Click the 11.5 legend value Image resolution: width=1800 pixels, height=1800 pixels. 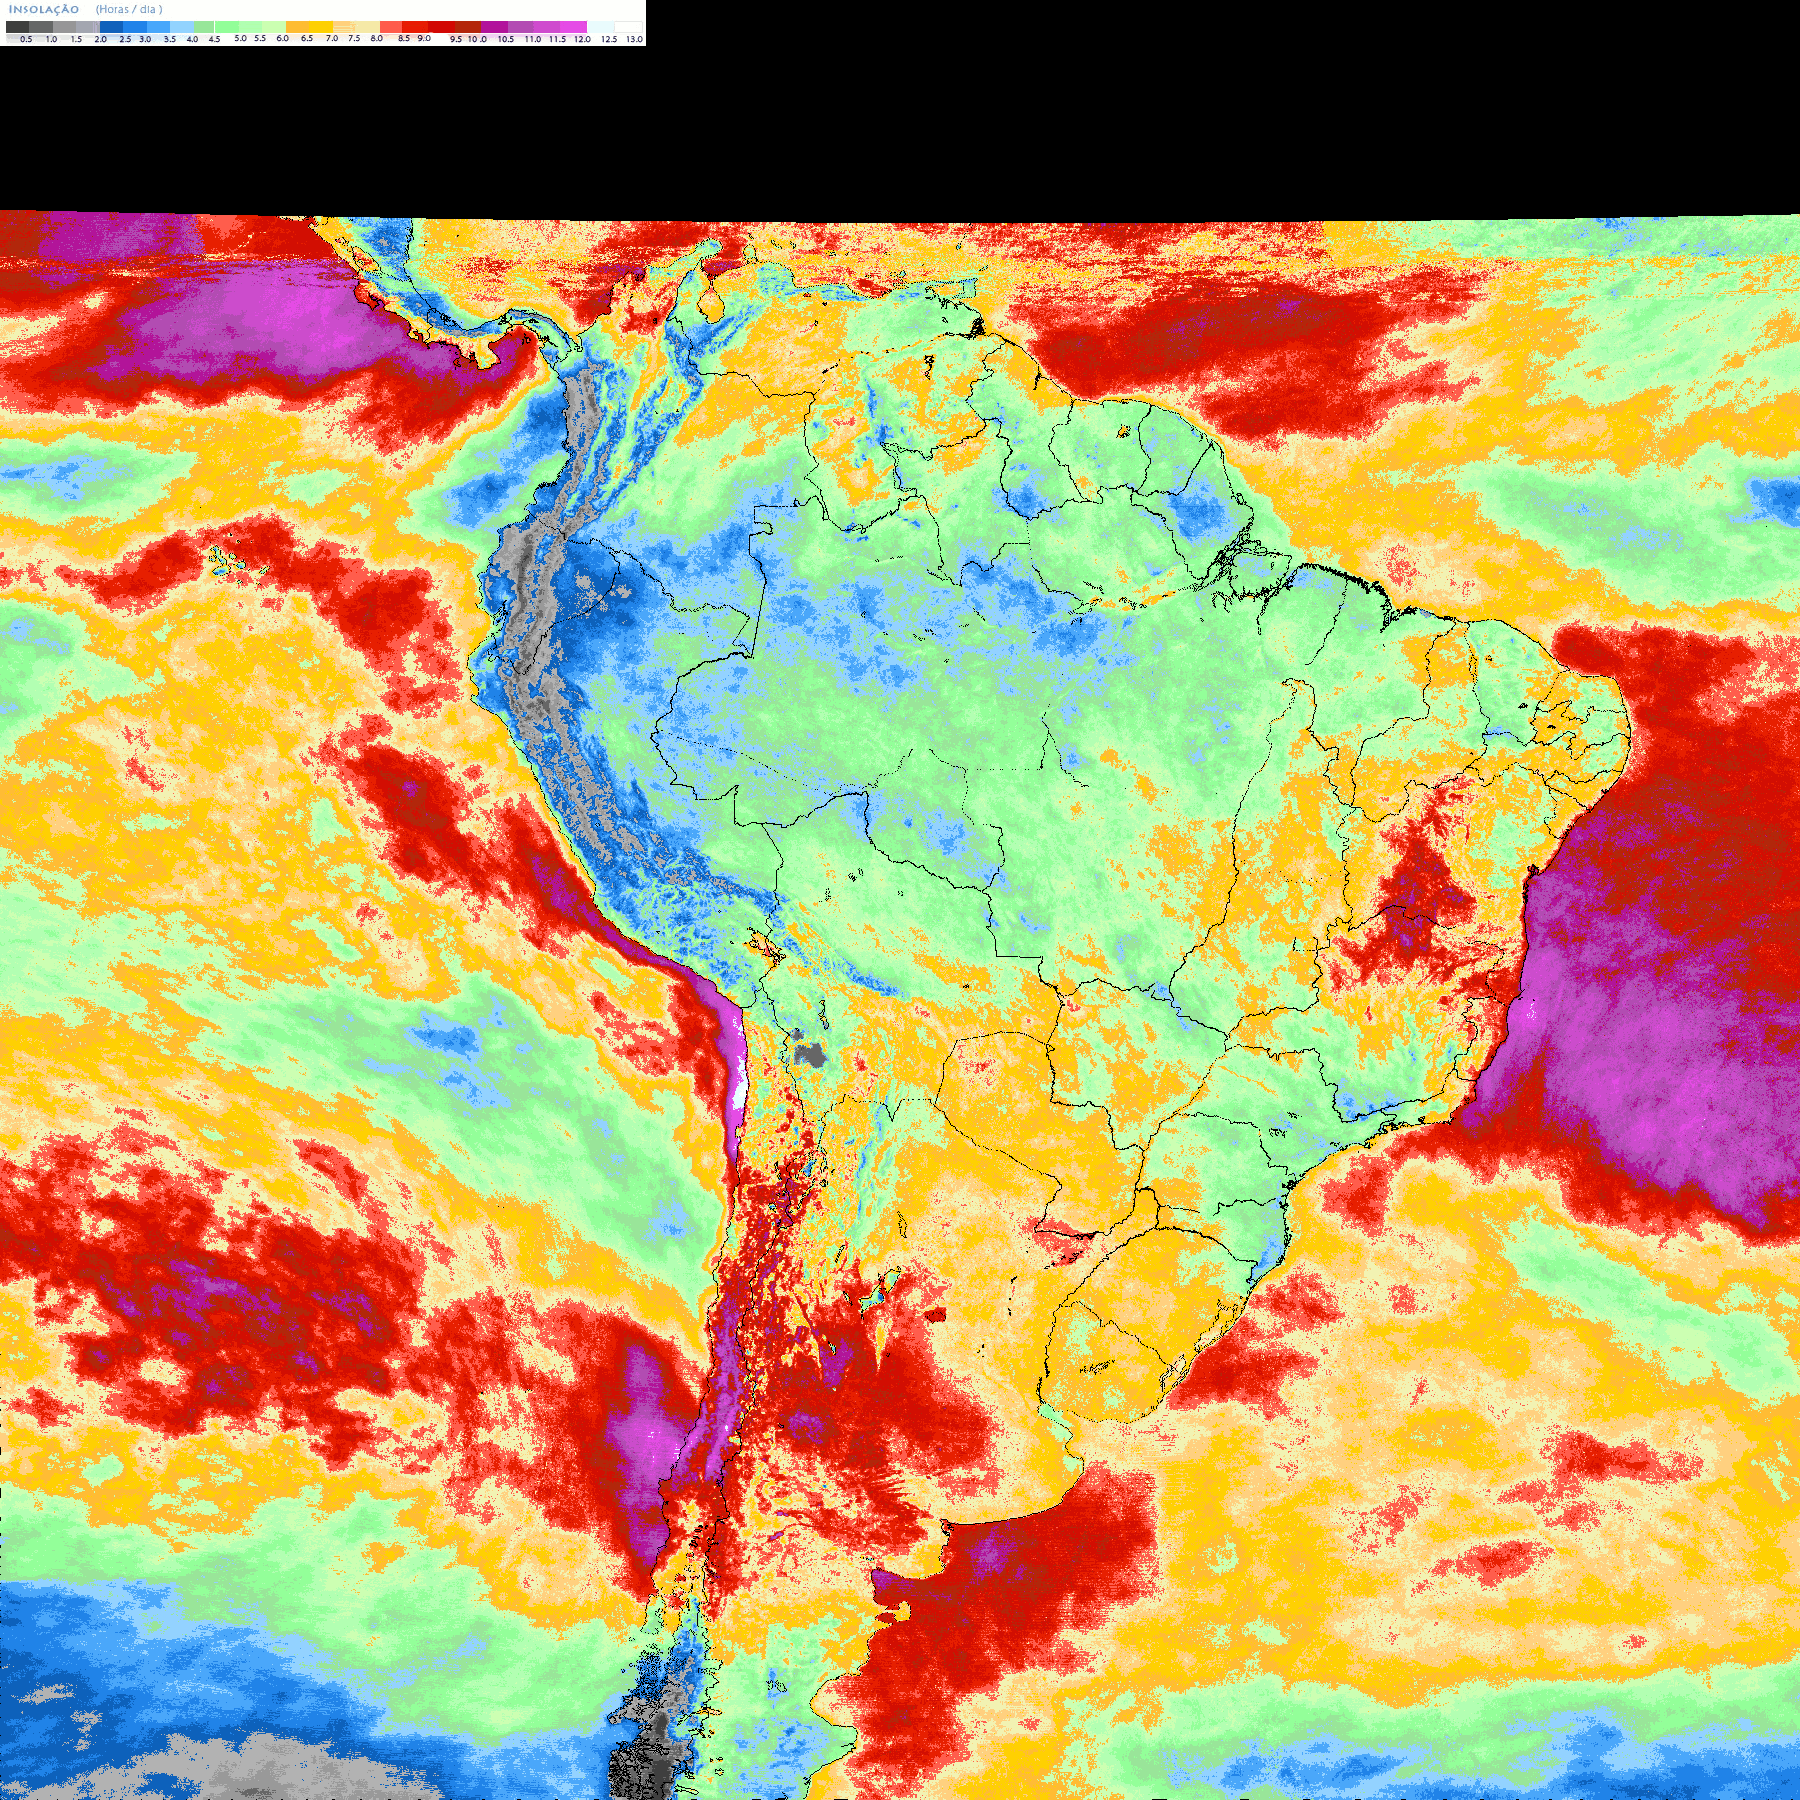click(x=557, y=39)
